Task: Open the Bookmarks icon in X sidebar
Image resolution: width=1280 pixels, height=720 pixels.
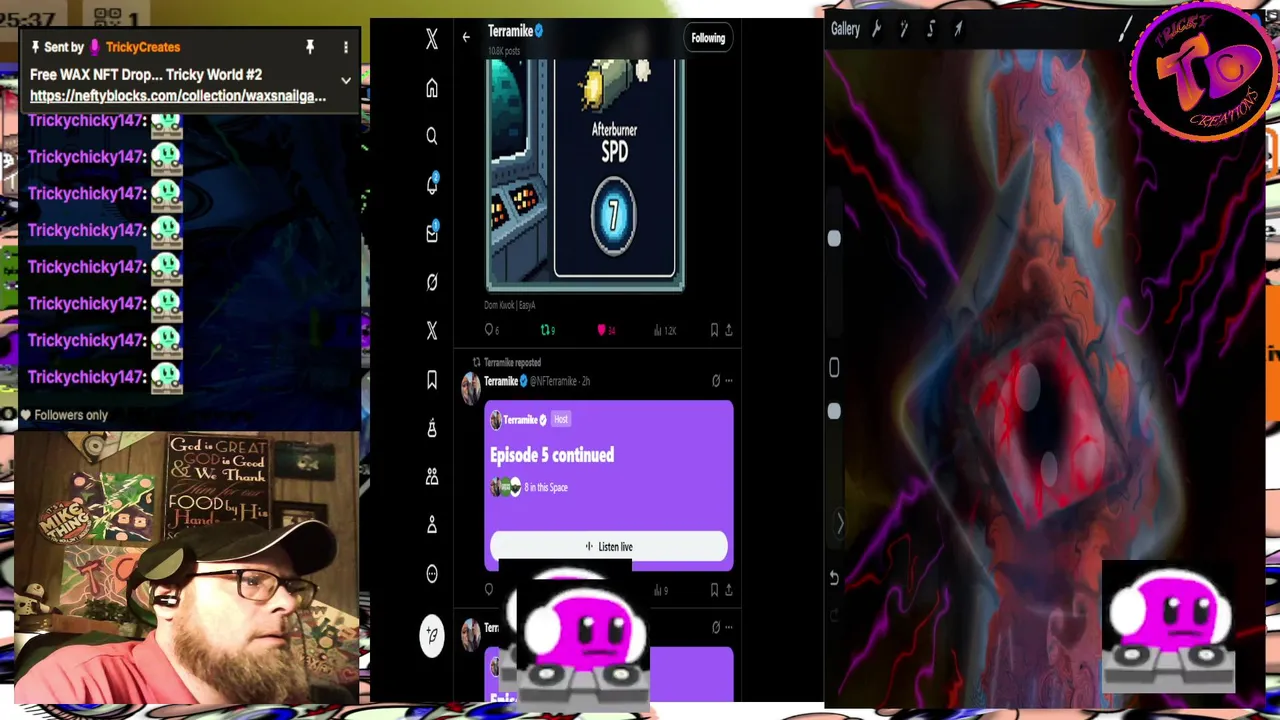Action: point(432,380)
